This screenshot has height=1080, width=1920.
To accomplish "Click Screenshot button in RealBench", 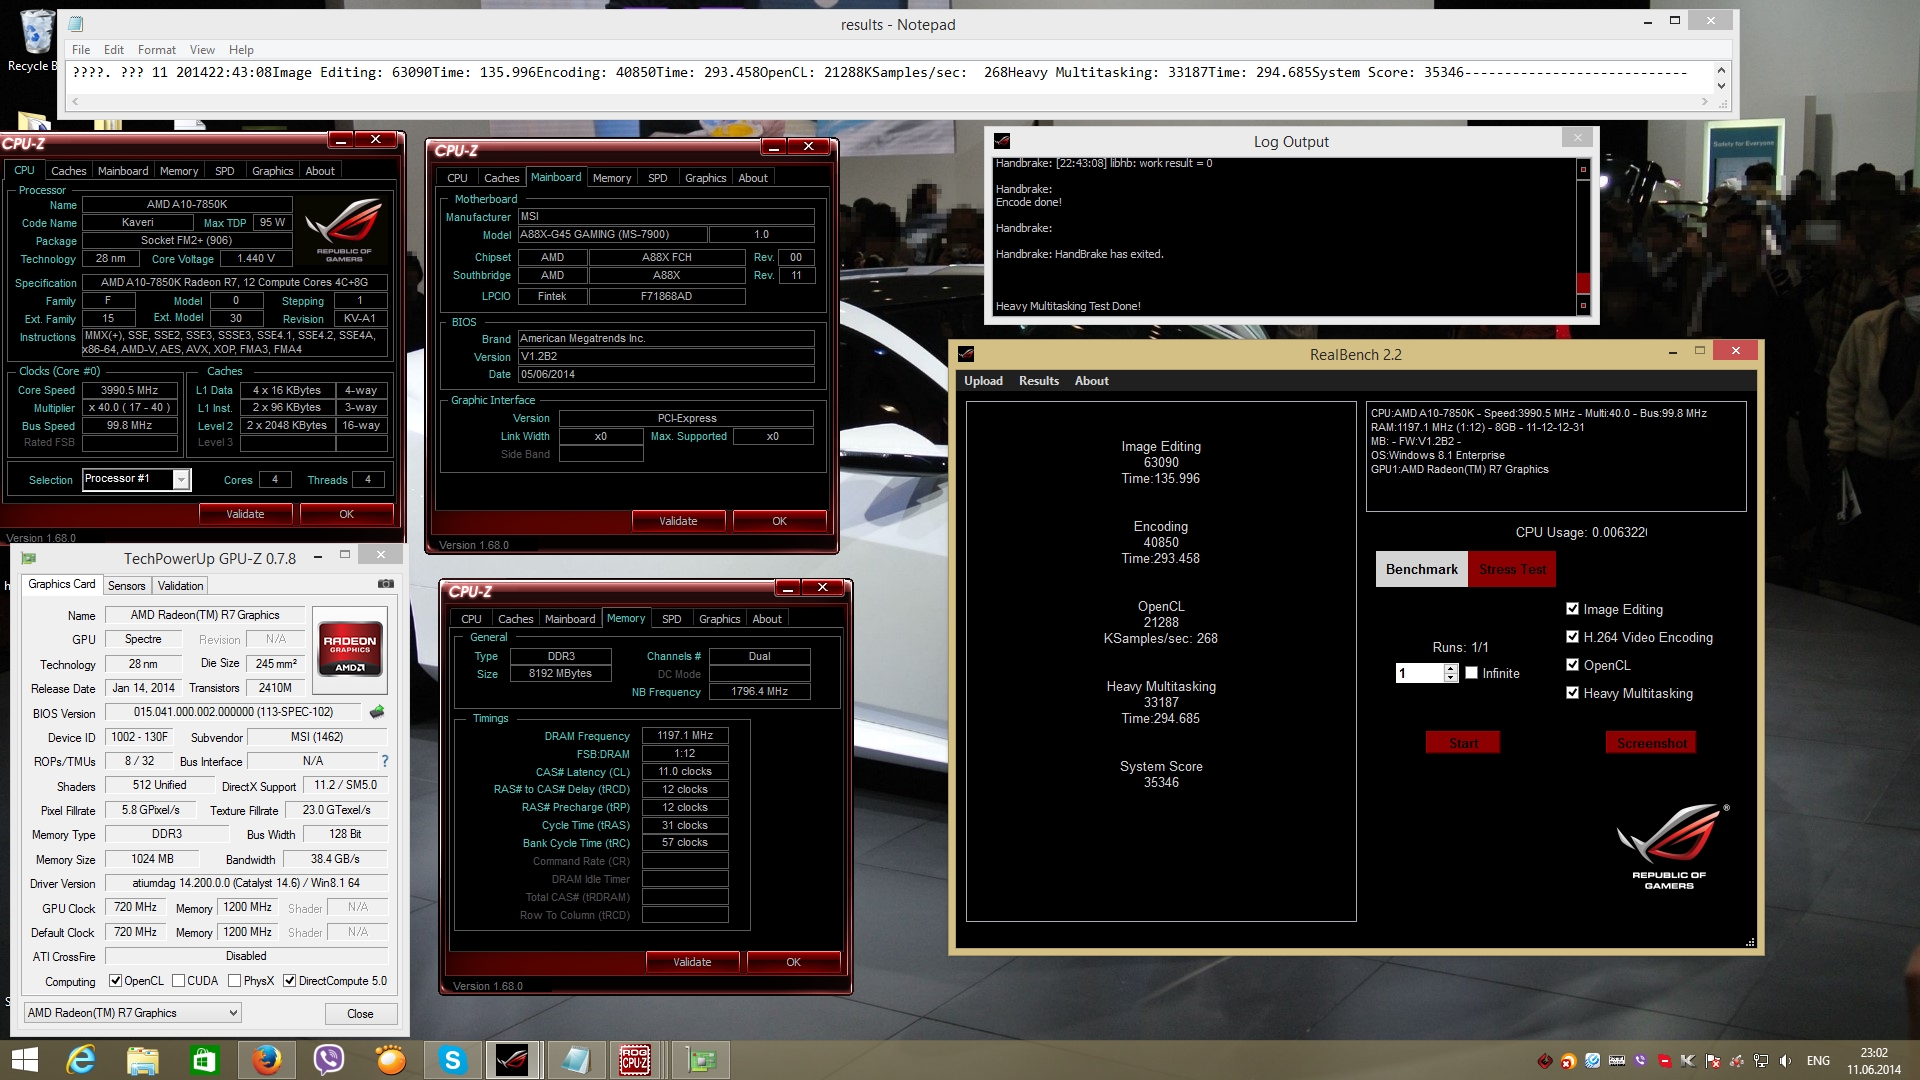I will 1651,743.
